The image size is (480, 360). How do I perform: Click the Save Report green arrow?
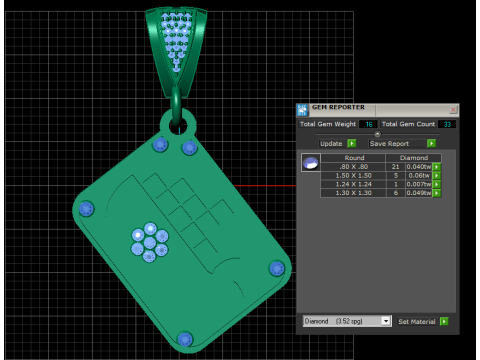(431, 143)
